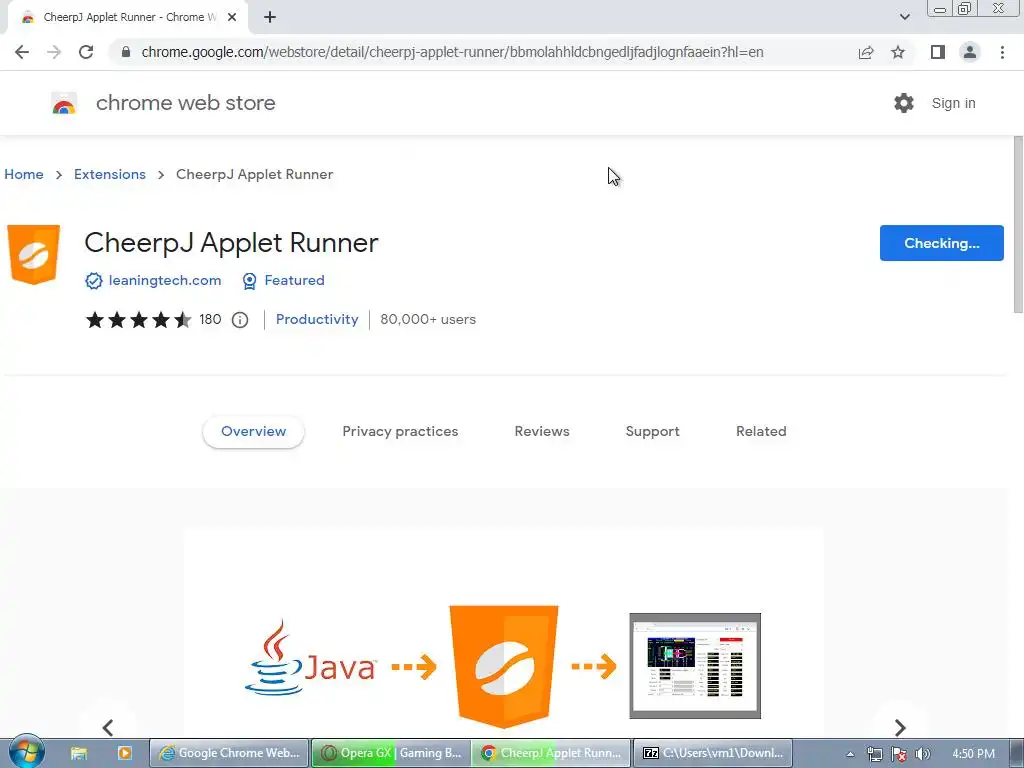The image size is (1024, 768).
Task: Click Sign in
Action: pyautogui.click(x=953, y=103)
